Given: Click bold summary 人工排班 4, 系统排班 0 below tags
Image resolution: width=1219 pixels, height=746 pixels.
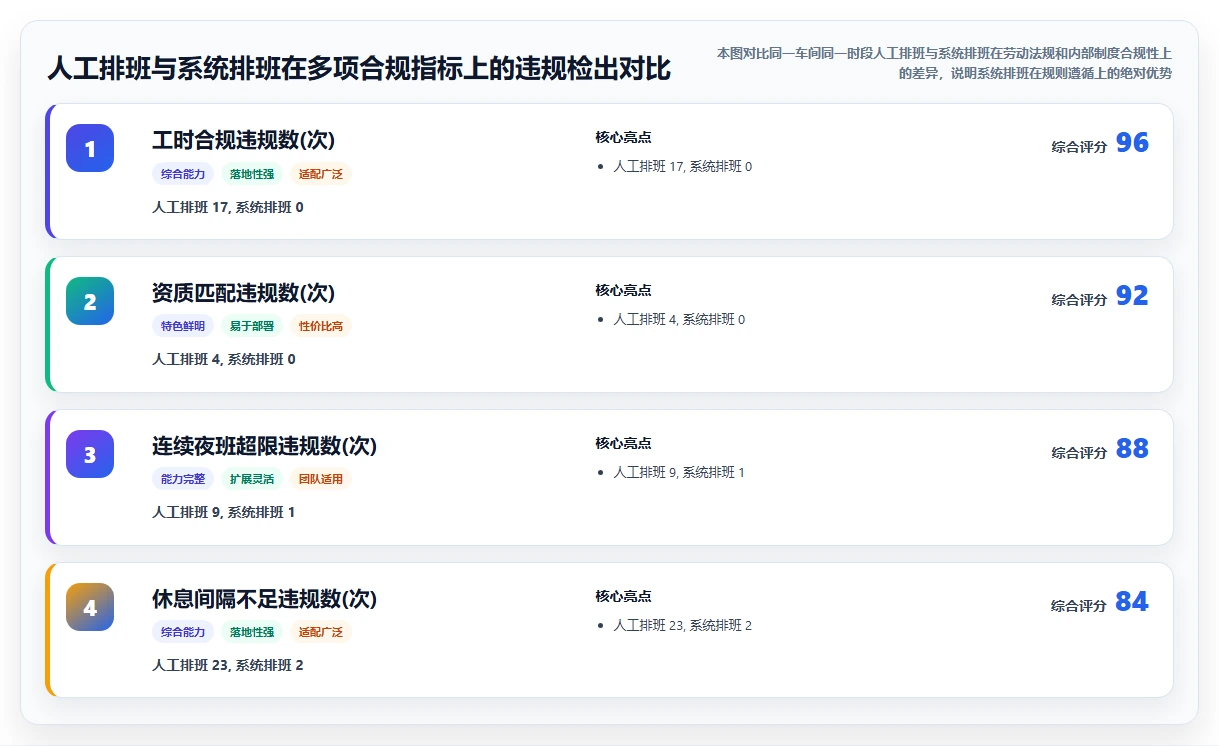Looking at the screenshot, I should point(224,360).
